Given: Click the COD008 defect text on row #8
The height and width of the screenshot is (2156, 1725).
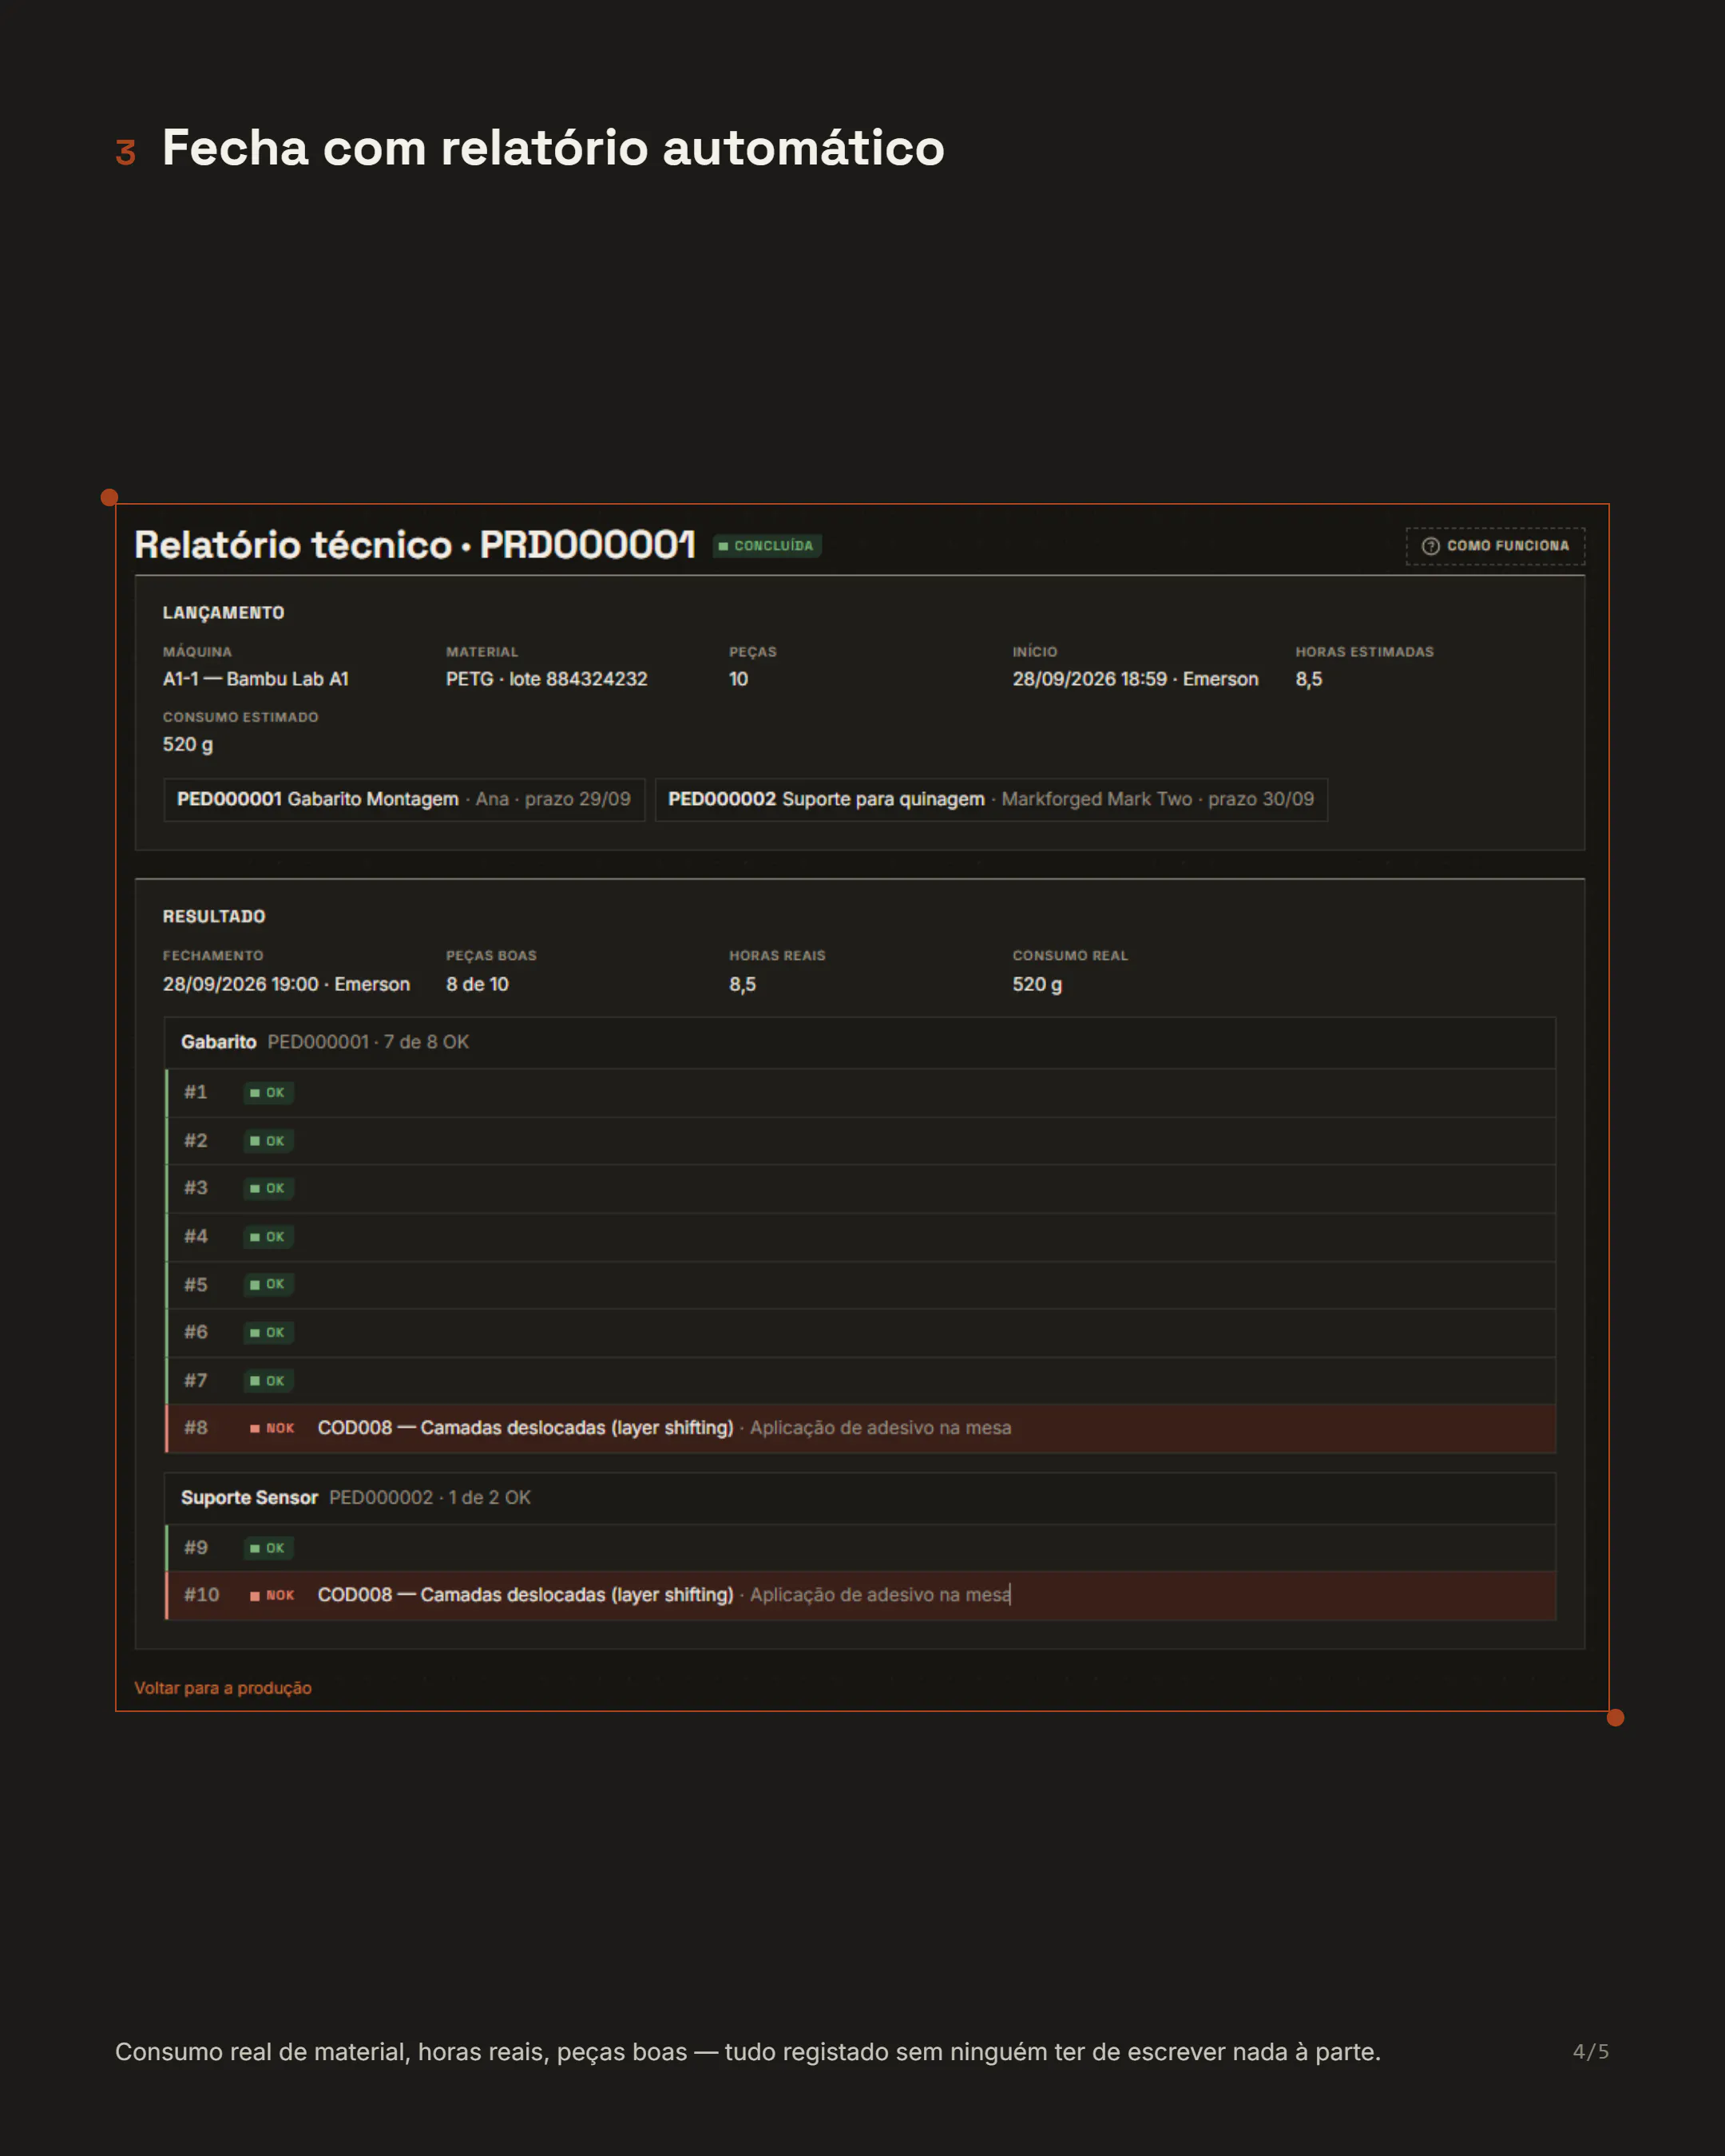Looking at the screenshot, I should [525, 1428].
